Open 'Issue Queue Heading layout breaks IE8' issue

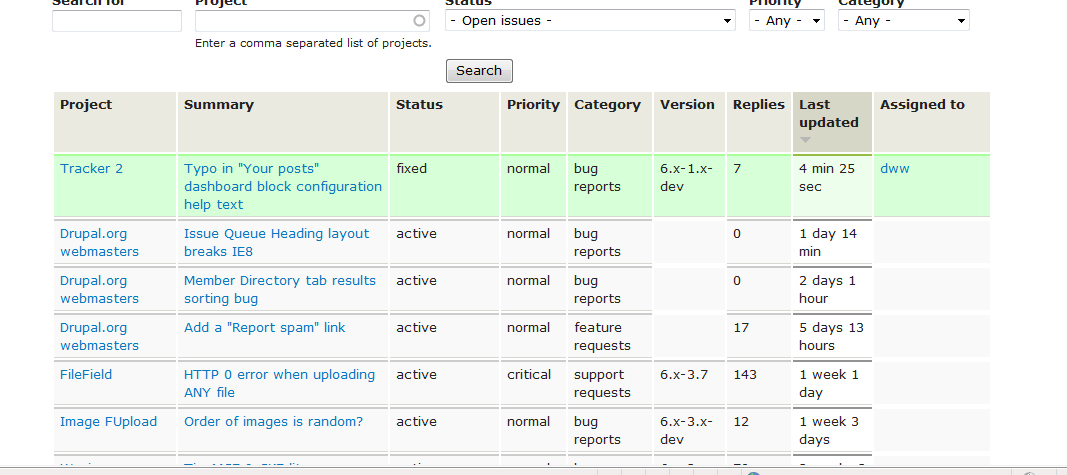(276, 242)
